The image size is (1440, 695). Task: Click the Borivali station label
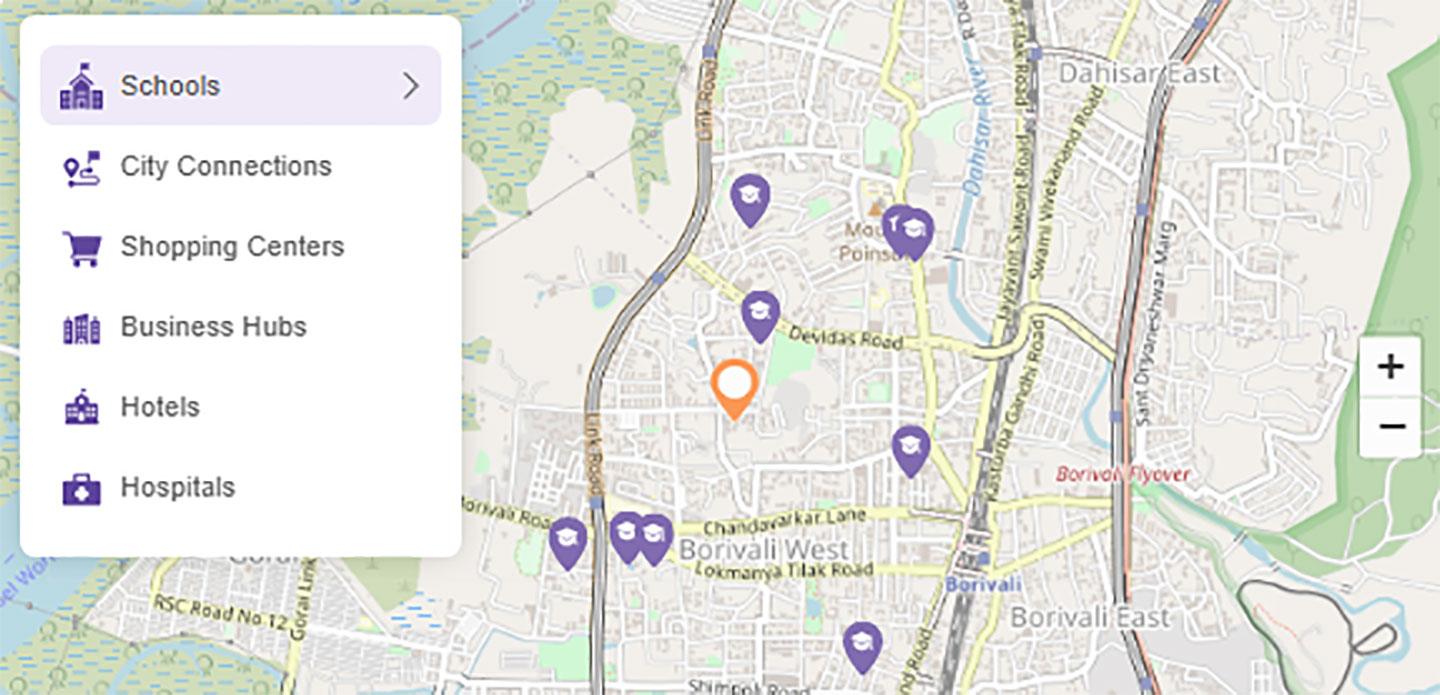pos(983,584)
